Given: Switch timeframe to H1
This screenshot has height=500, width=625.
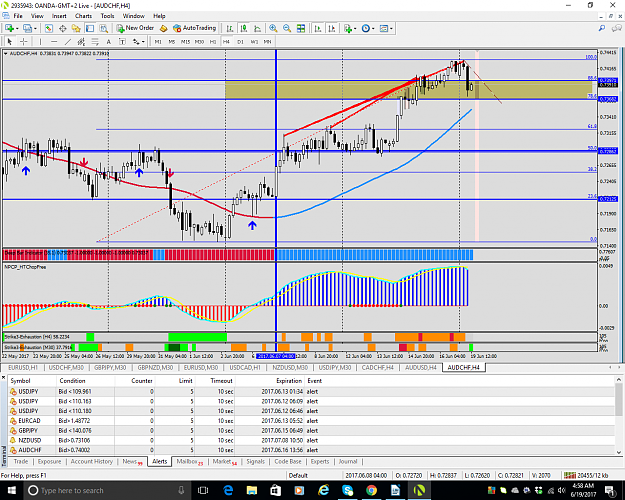Looking at the screenshot, I should coord(213,41).
